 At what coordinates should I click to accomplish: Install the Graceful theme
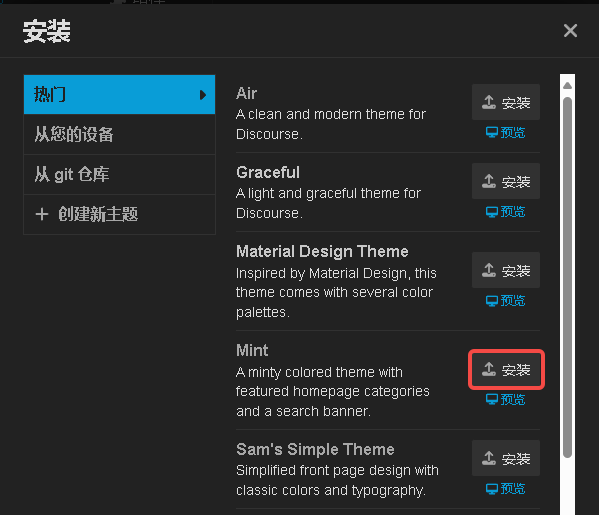506,181
